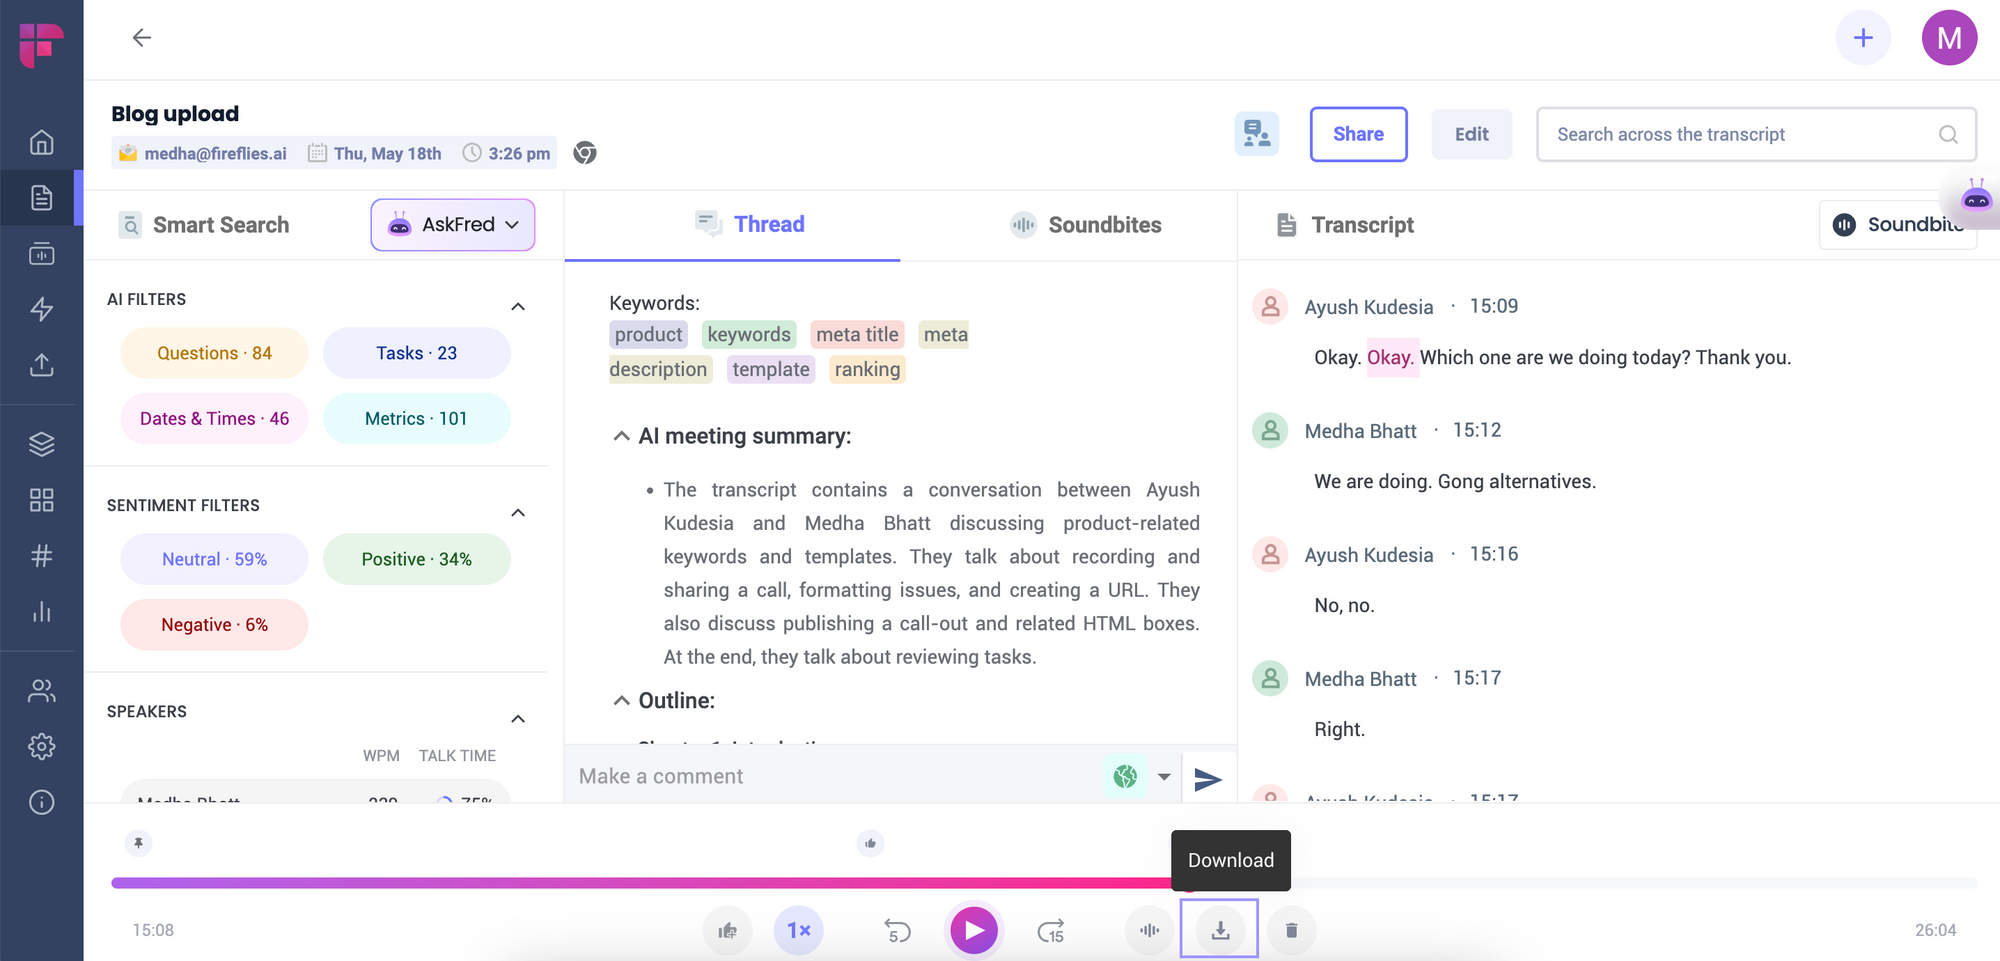This screenshot has width=2000, height=961.
Task: Open the AskFred dropdown menu
Action: coord(513,225)
